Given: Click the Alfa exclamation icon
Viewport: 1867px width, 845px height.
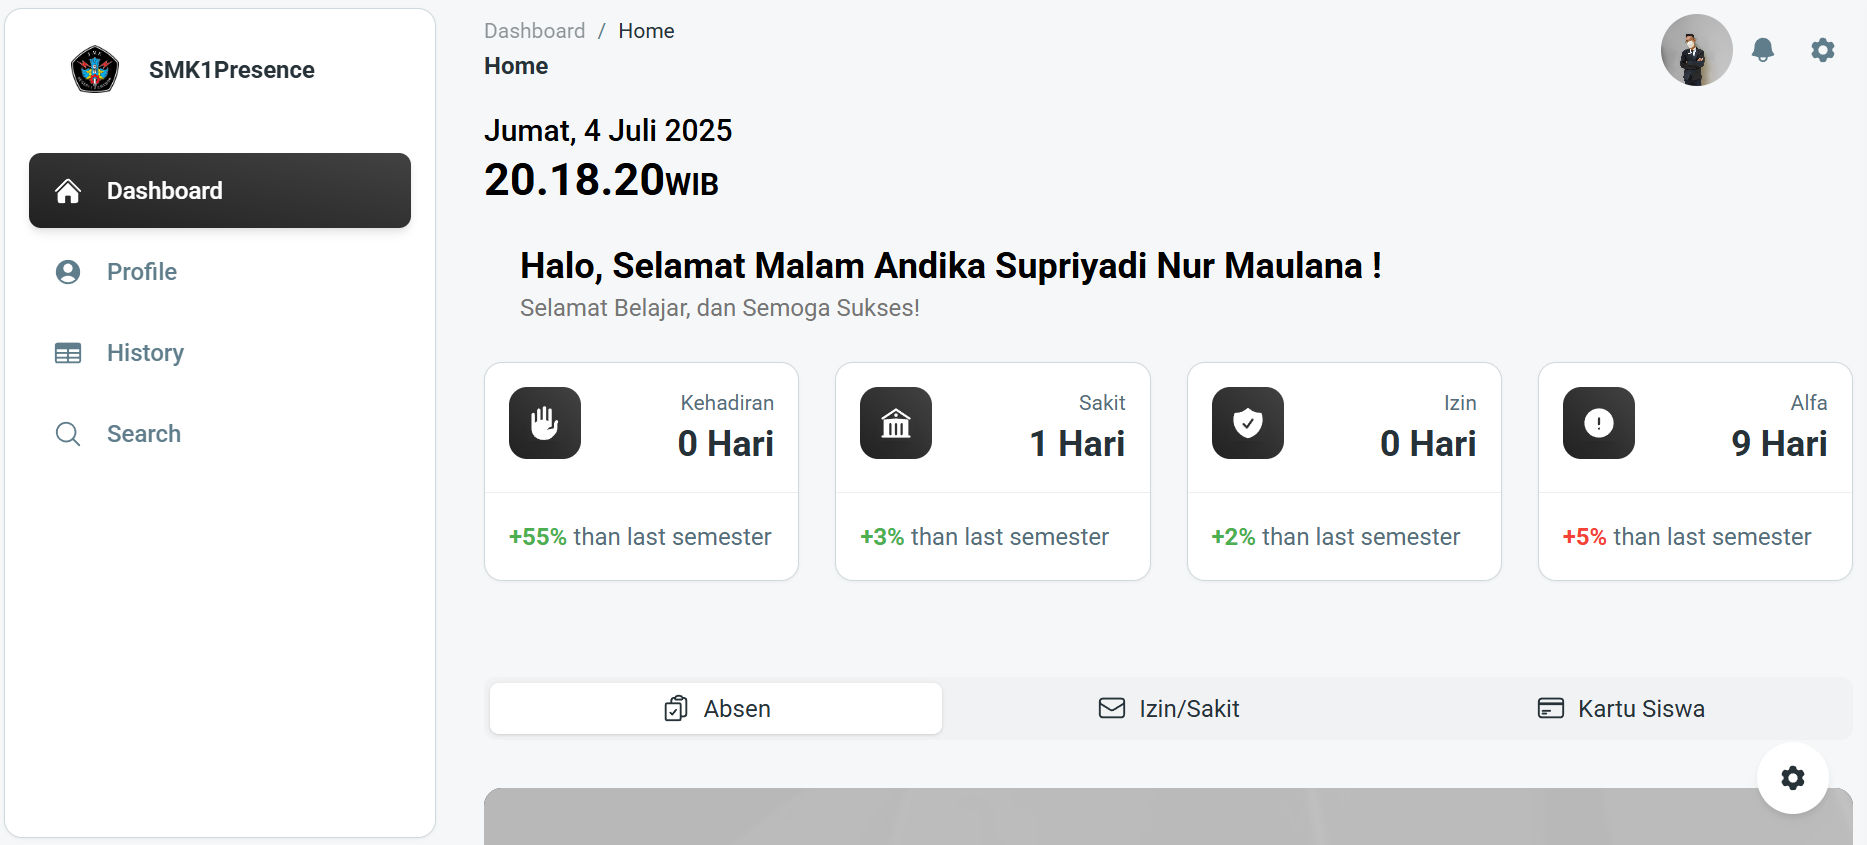Looking at the screenshot, I should [1599, 423].
